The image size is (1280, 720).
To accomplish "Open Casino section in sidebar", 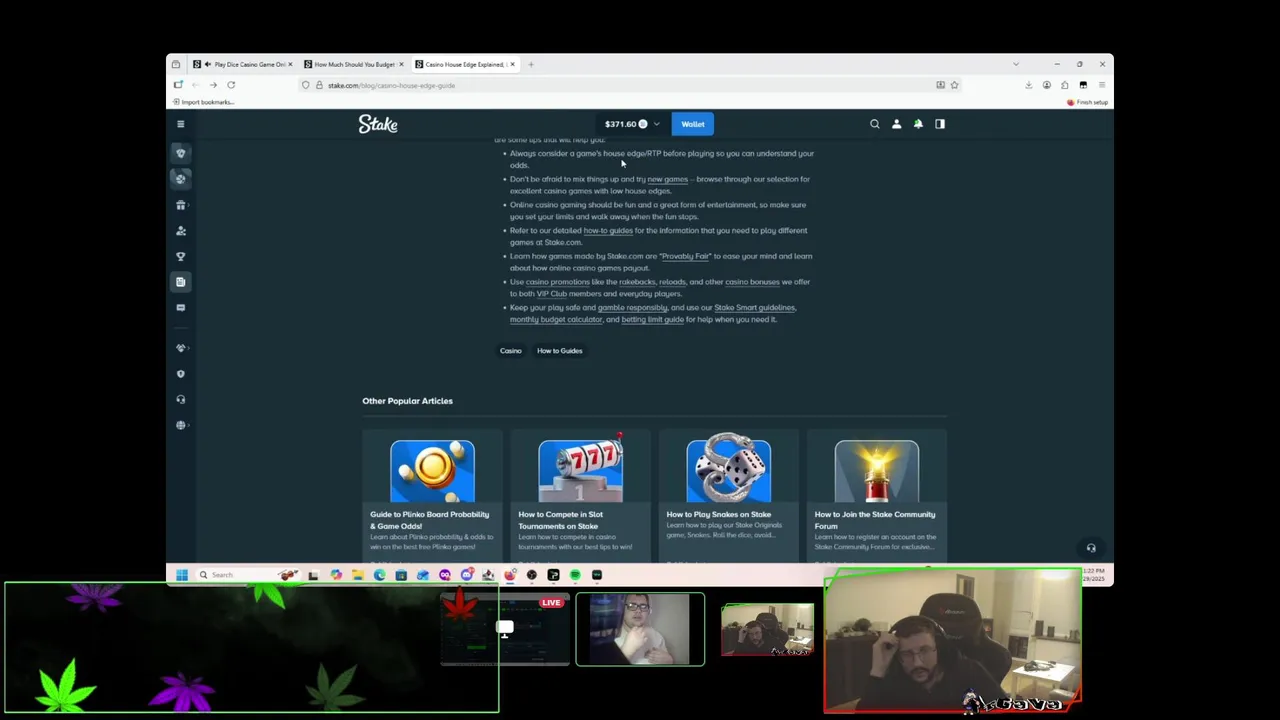I will coord(181,153).
